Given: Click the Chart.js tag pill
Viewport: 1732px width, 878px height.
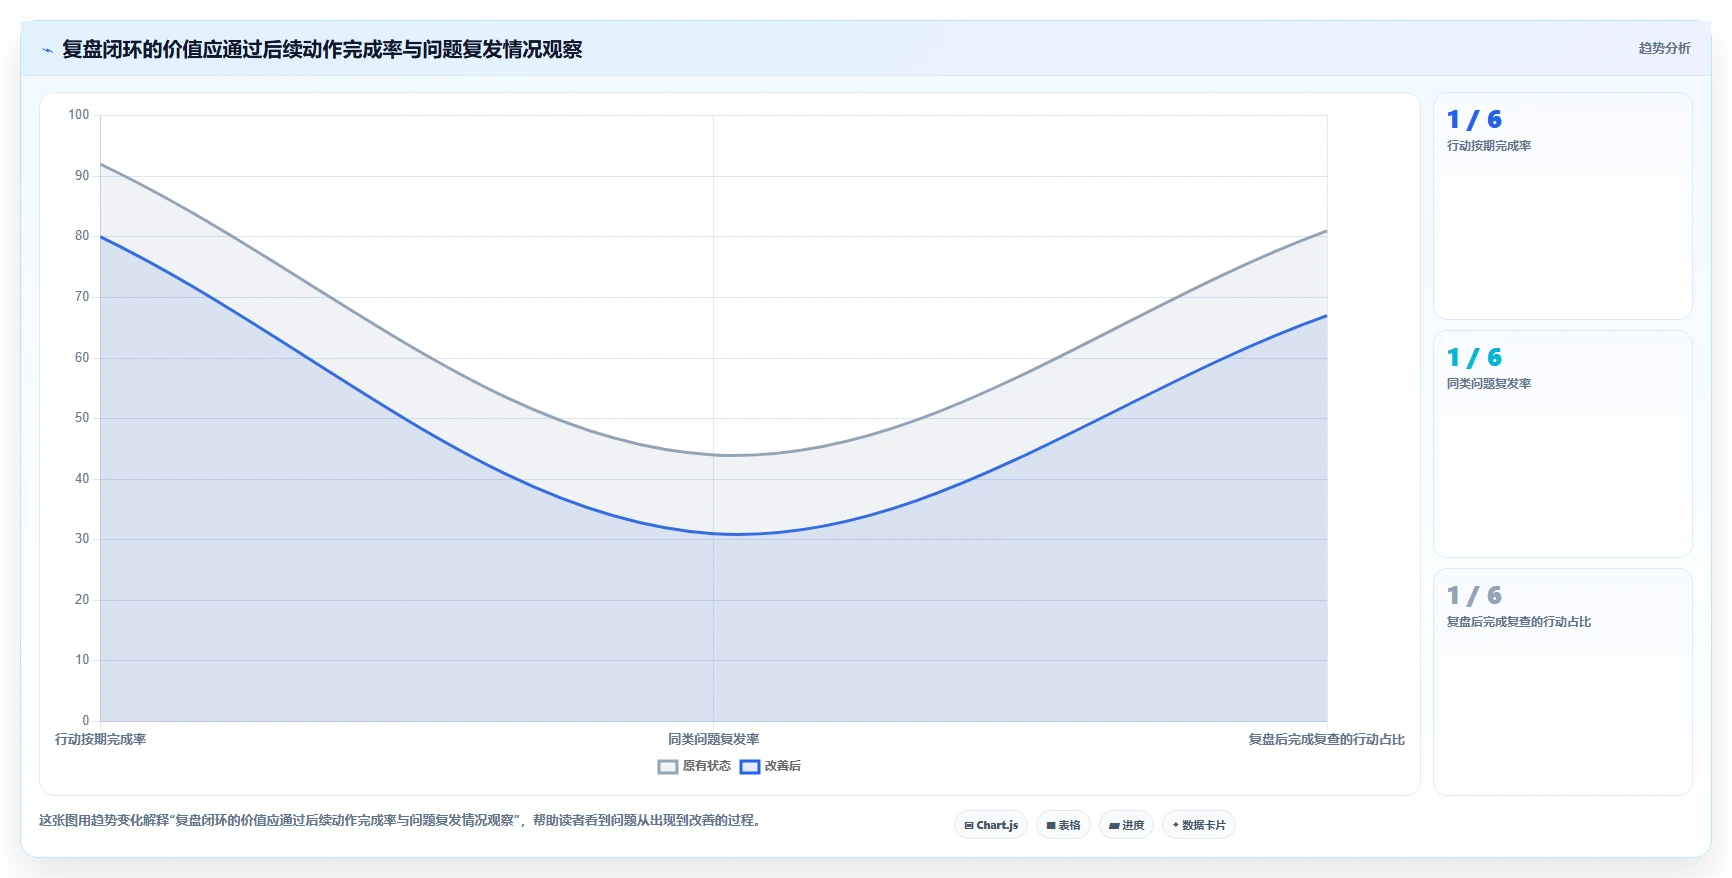Looking at the screenshot, I should click(x=991, y=825).
